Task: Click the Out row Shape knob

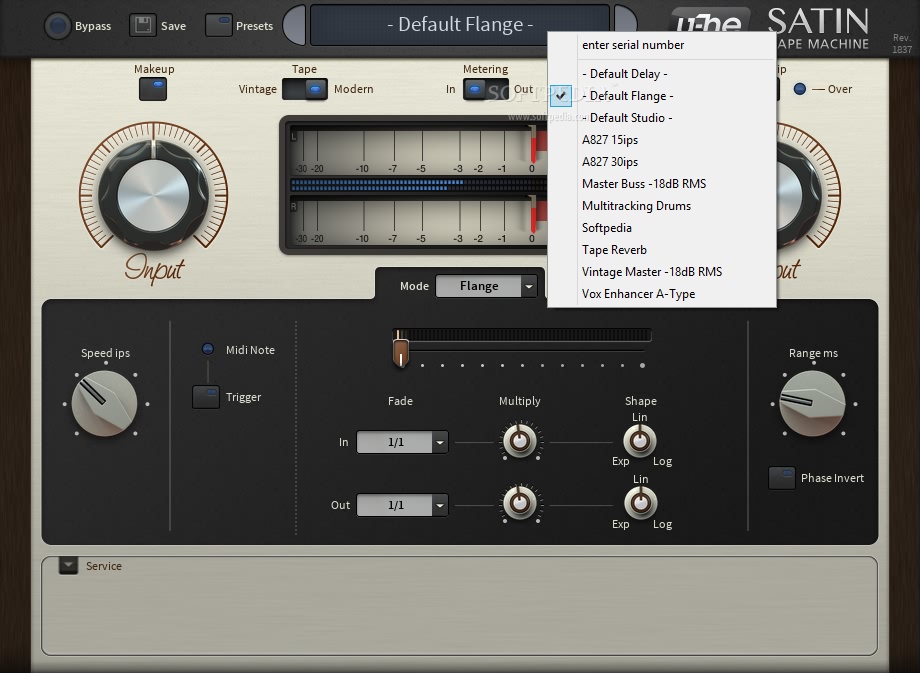Action: [x=640, y=503]
